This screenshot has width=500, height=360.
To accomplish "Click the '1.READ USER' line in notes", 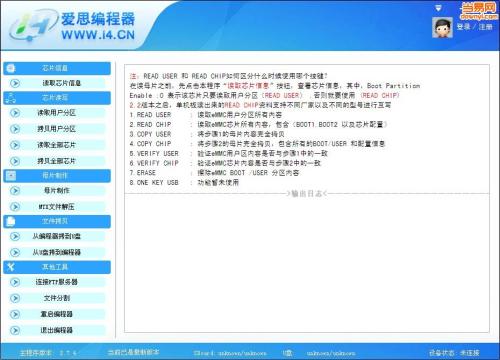I will pos(206,115).
